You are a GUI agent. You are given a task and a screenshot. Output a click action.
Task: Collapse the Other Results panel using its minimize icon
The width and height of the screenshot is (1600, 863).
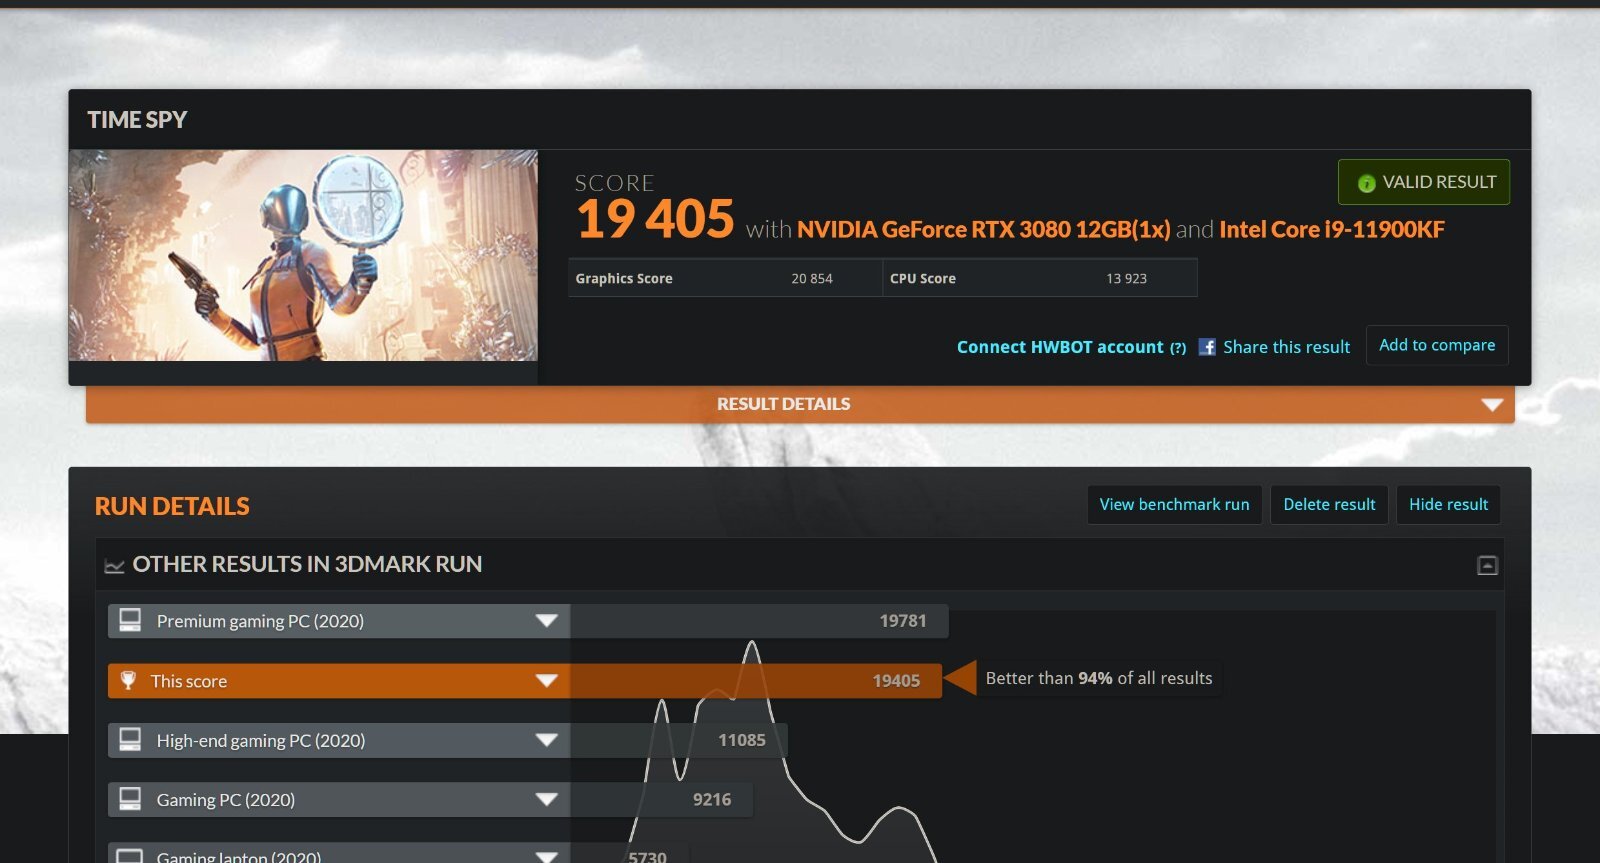tap(1488, 565)
